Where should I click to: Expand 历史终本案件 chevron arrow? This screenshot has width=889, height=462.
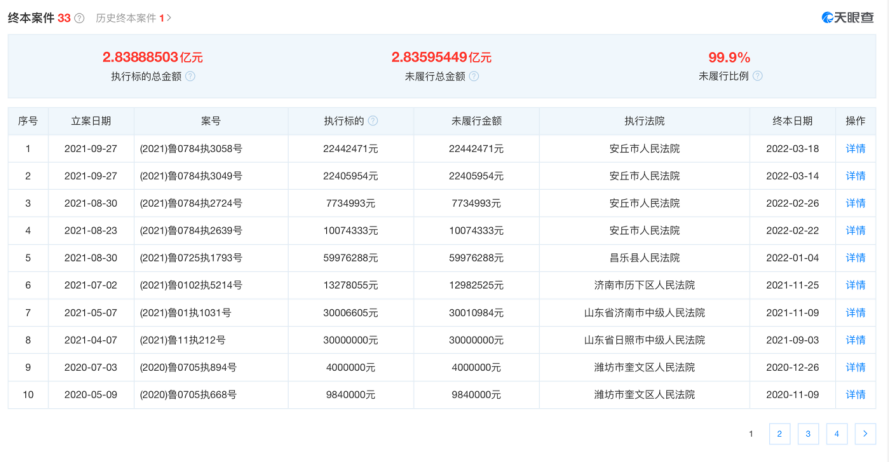point(170,18)
